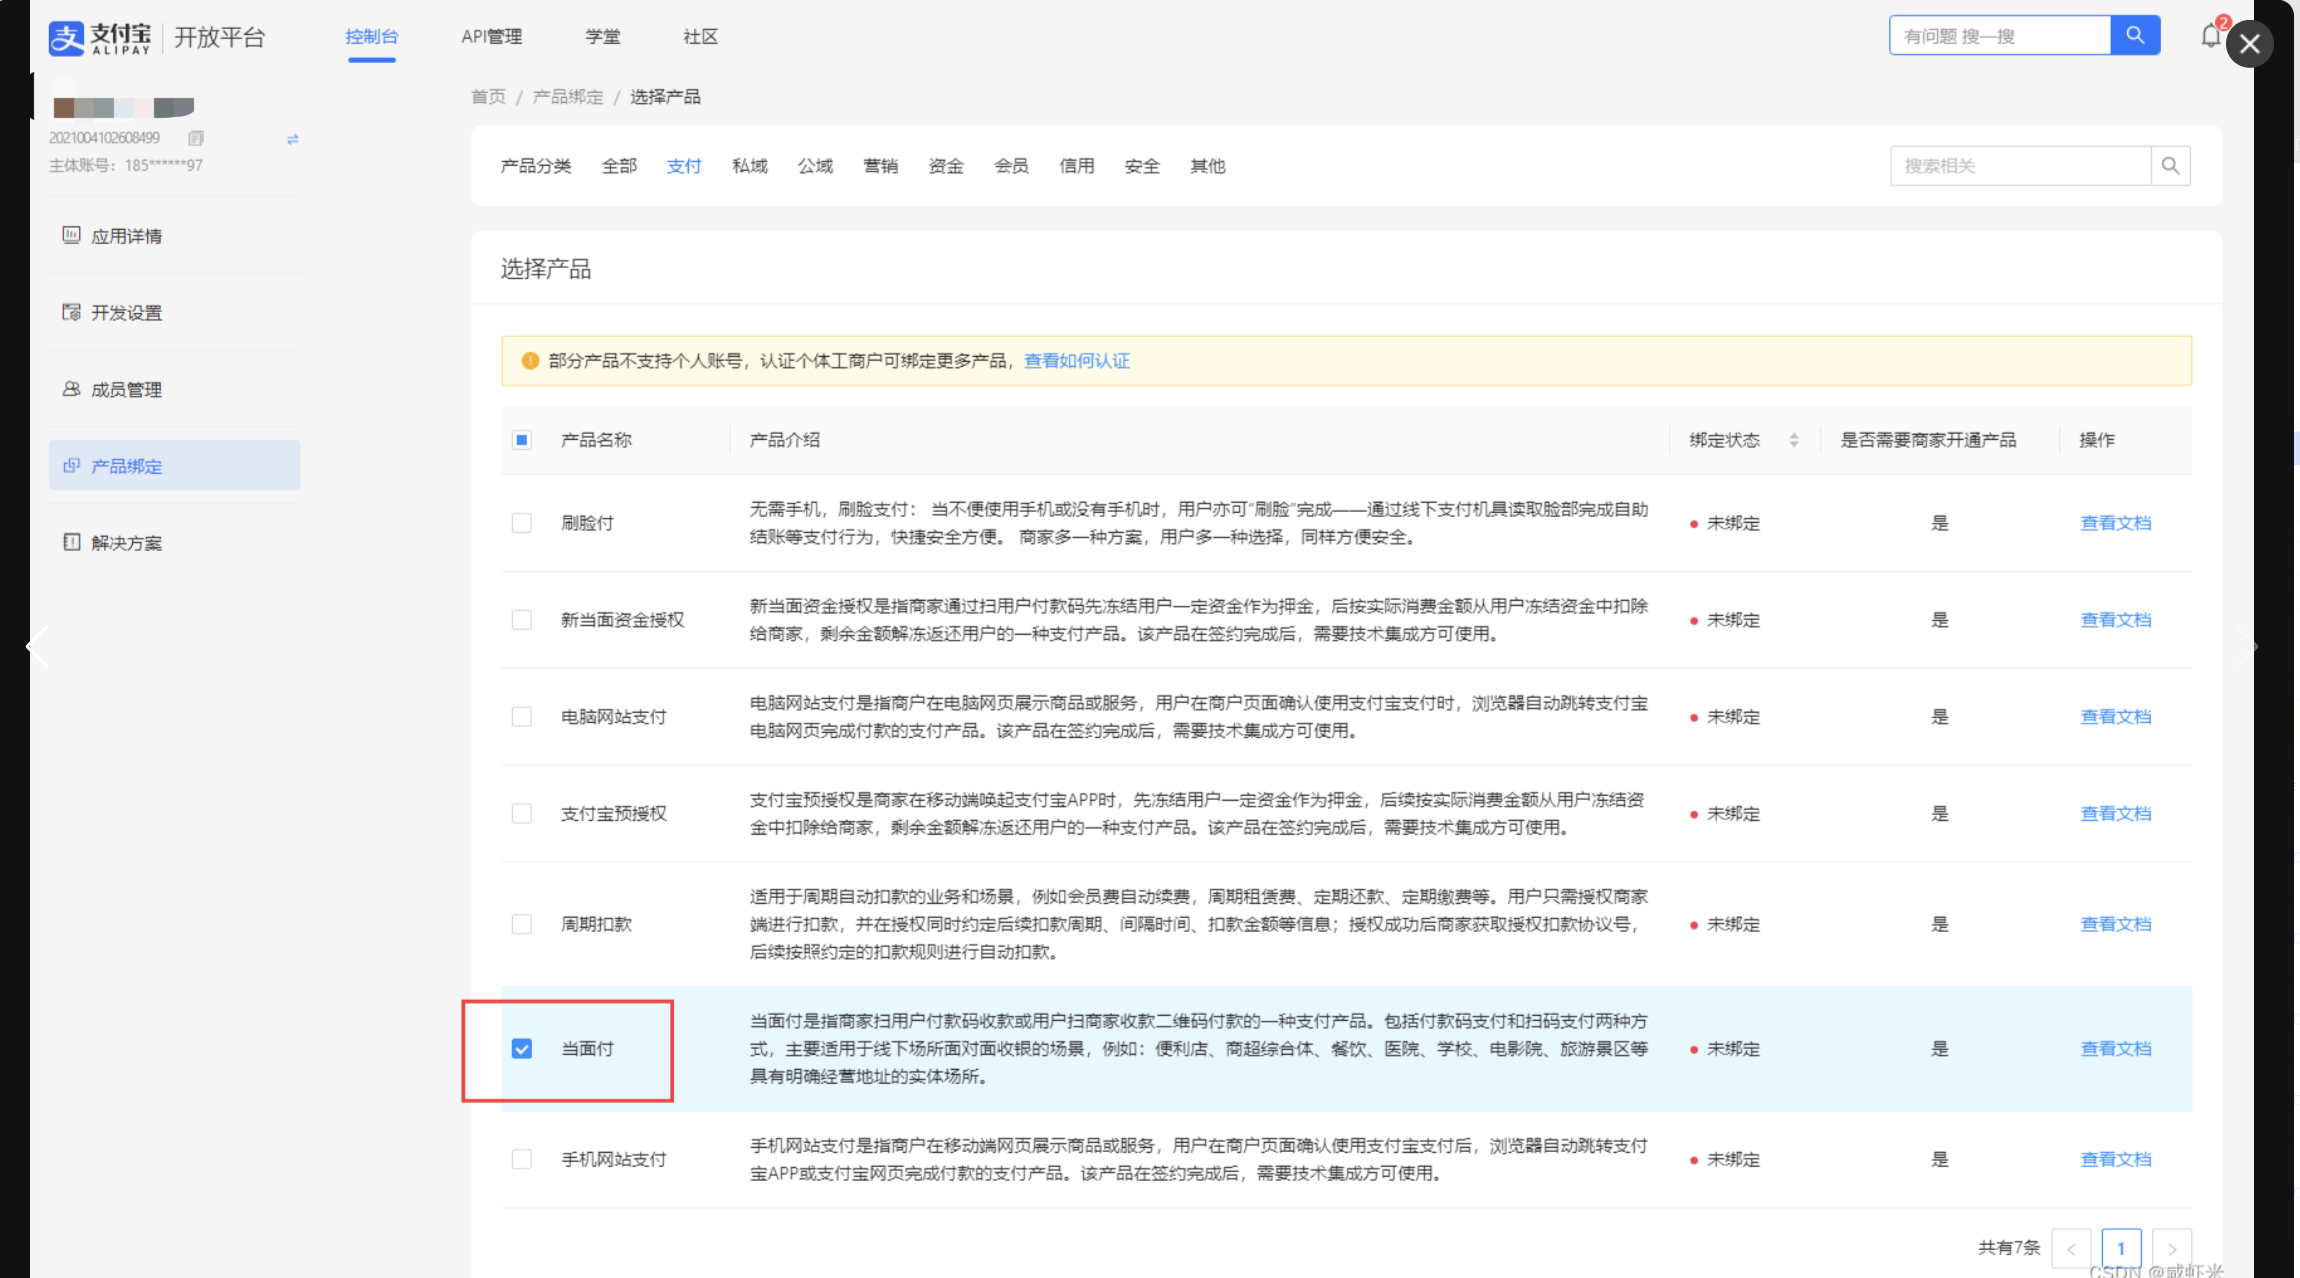
Task: Close the image viewer overlay
Action: coord(2250,44)
